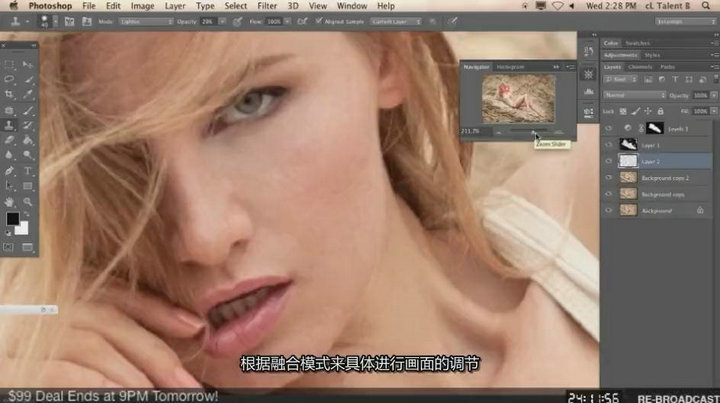Hide the Layer 1 layer

pyautogui.click(x=609, y=145)
